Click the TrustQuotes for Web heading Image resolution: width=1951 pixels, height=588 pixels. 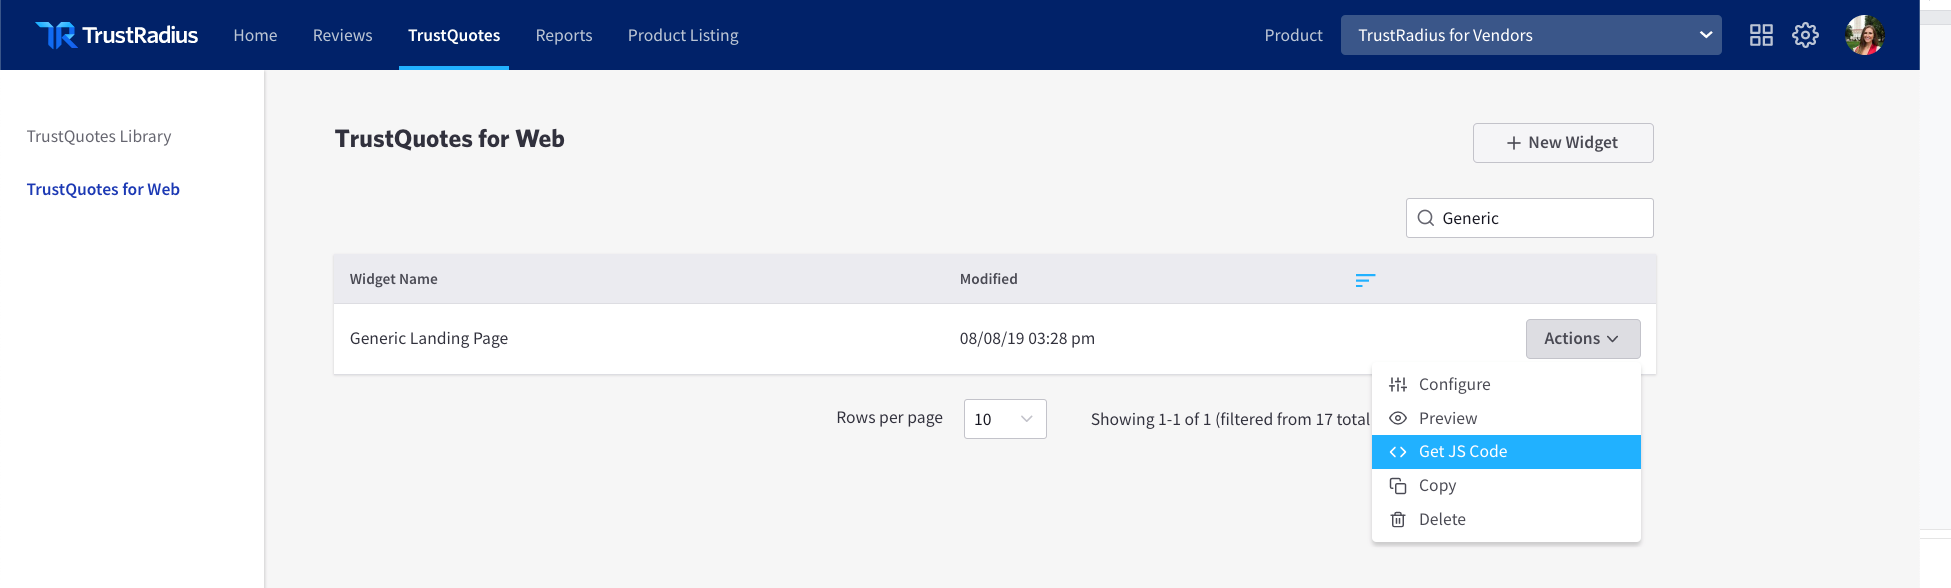(x=450, y=139)
